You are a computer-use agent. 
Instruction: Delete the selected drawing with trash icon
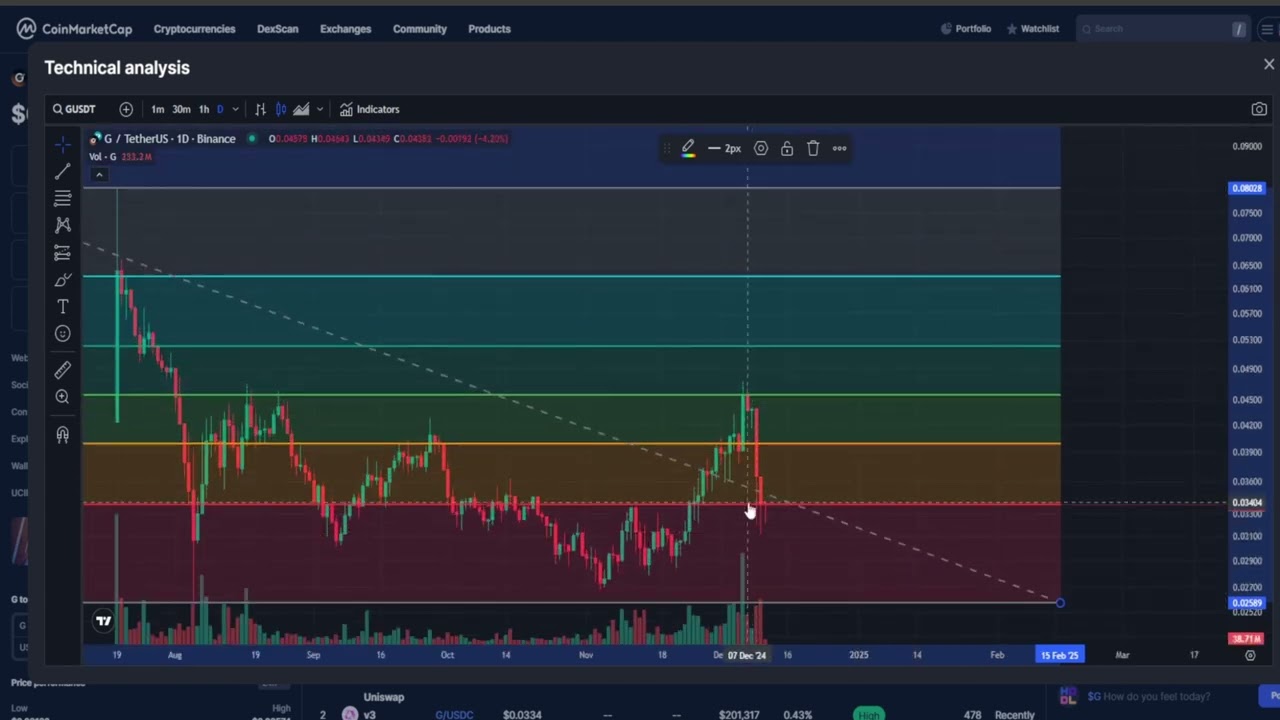pyautogui.click(x=813, y=148)
